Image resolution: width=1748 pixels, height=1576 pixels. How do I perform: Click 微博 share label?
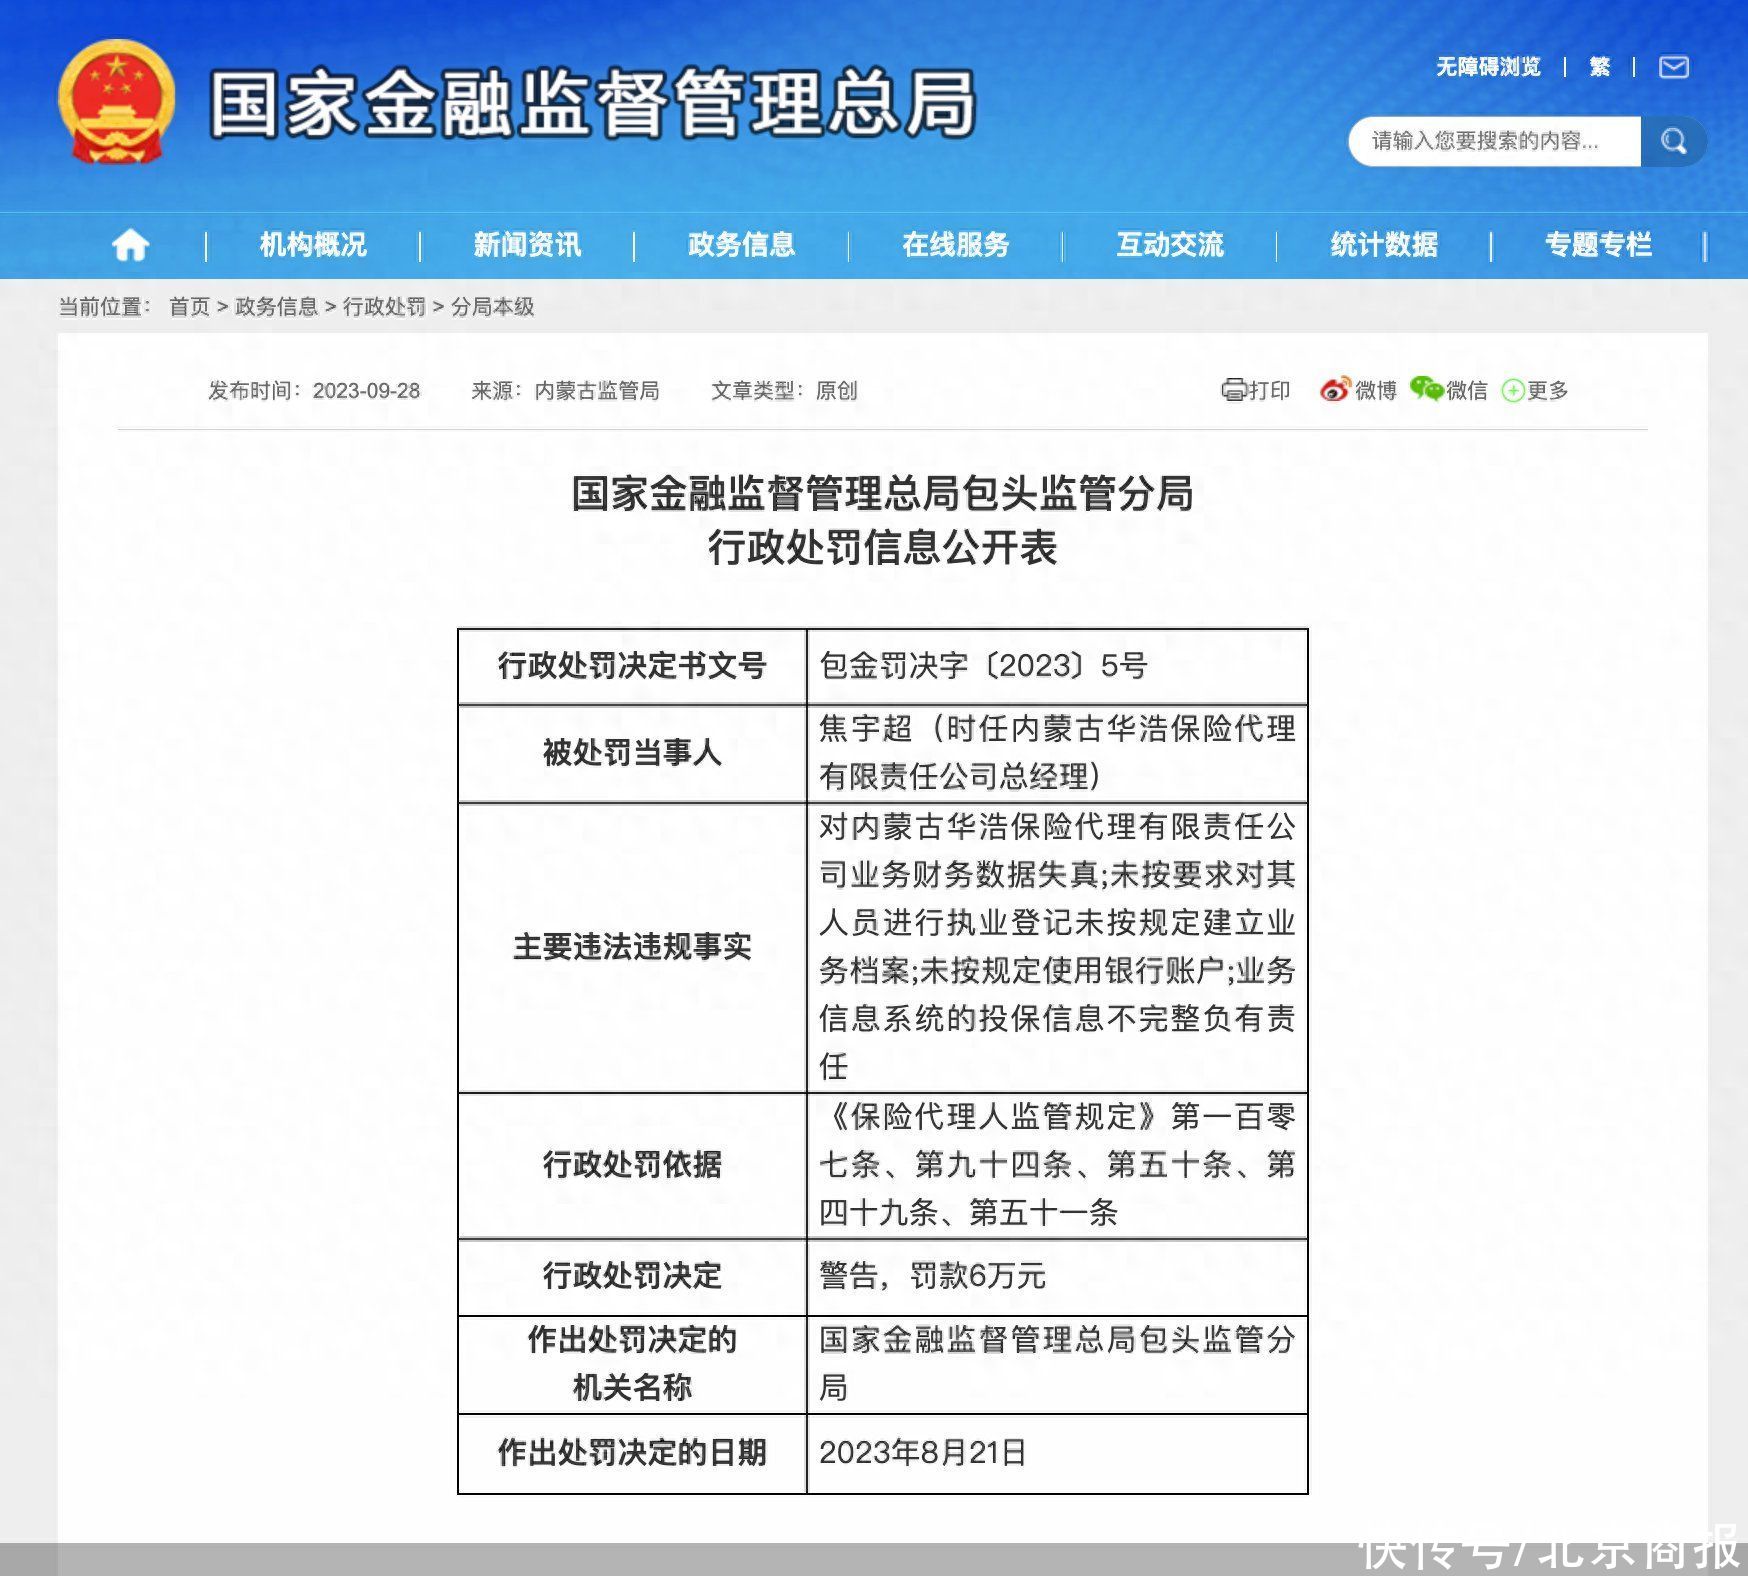[1376, 391]
